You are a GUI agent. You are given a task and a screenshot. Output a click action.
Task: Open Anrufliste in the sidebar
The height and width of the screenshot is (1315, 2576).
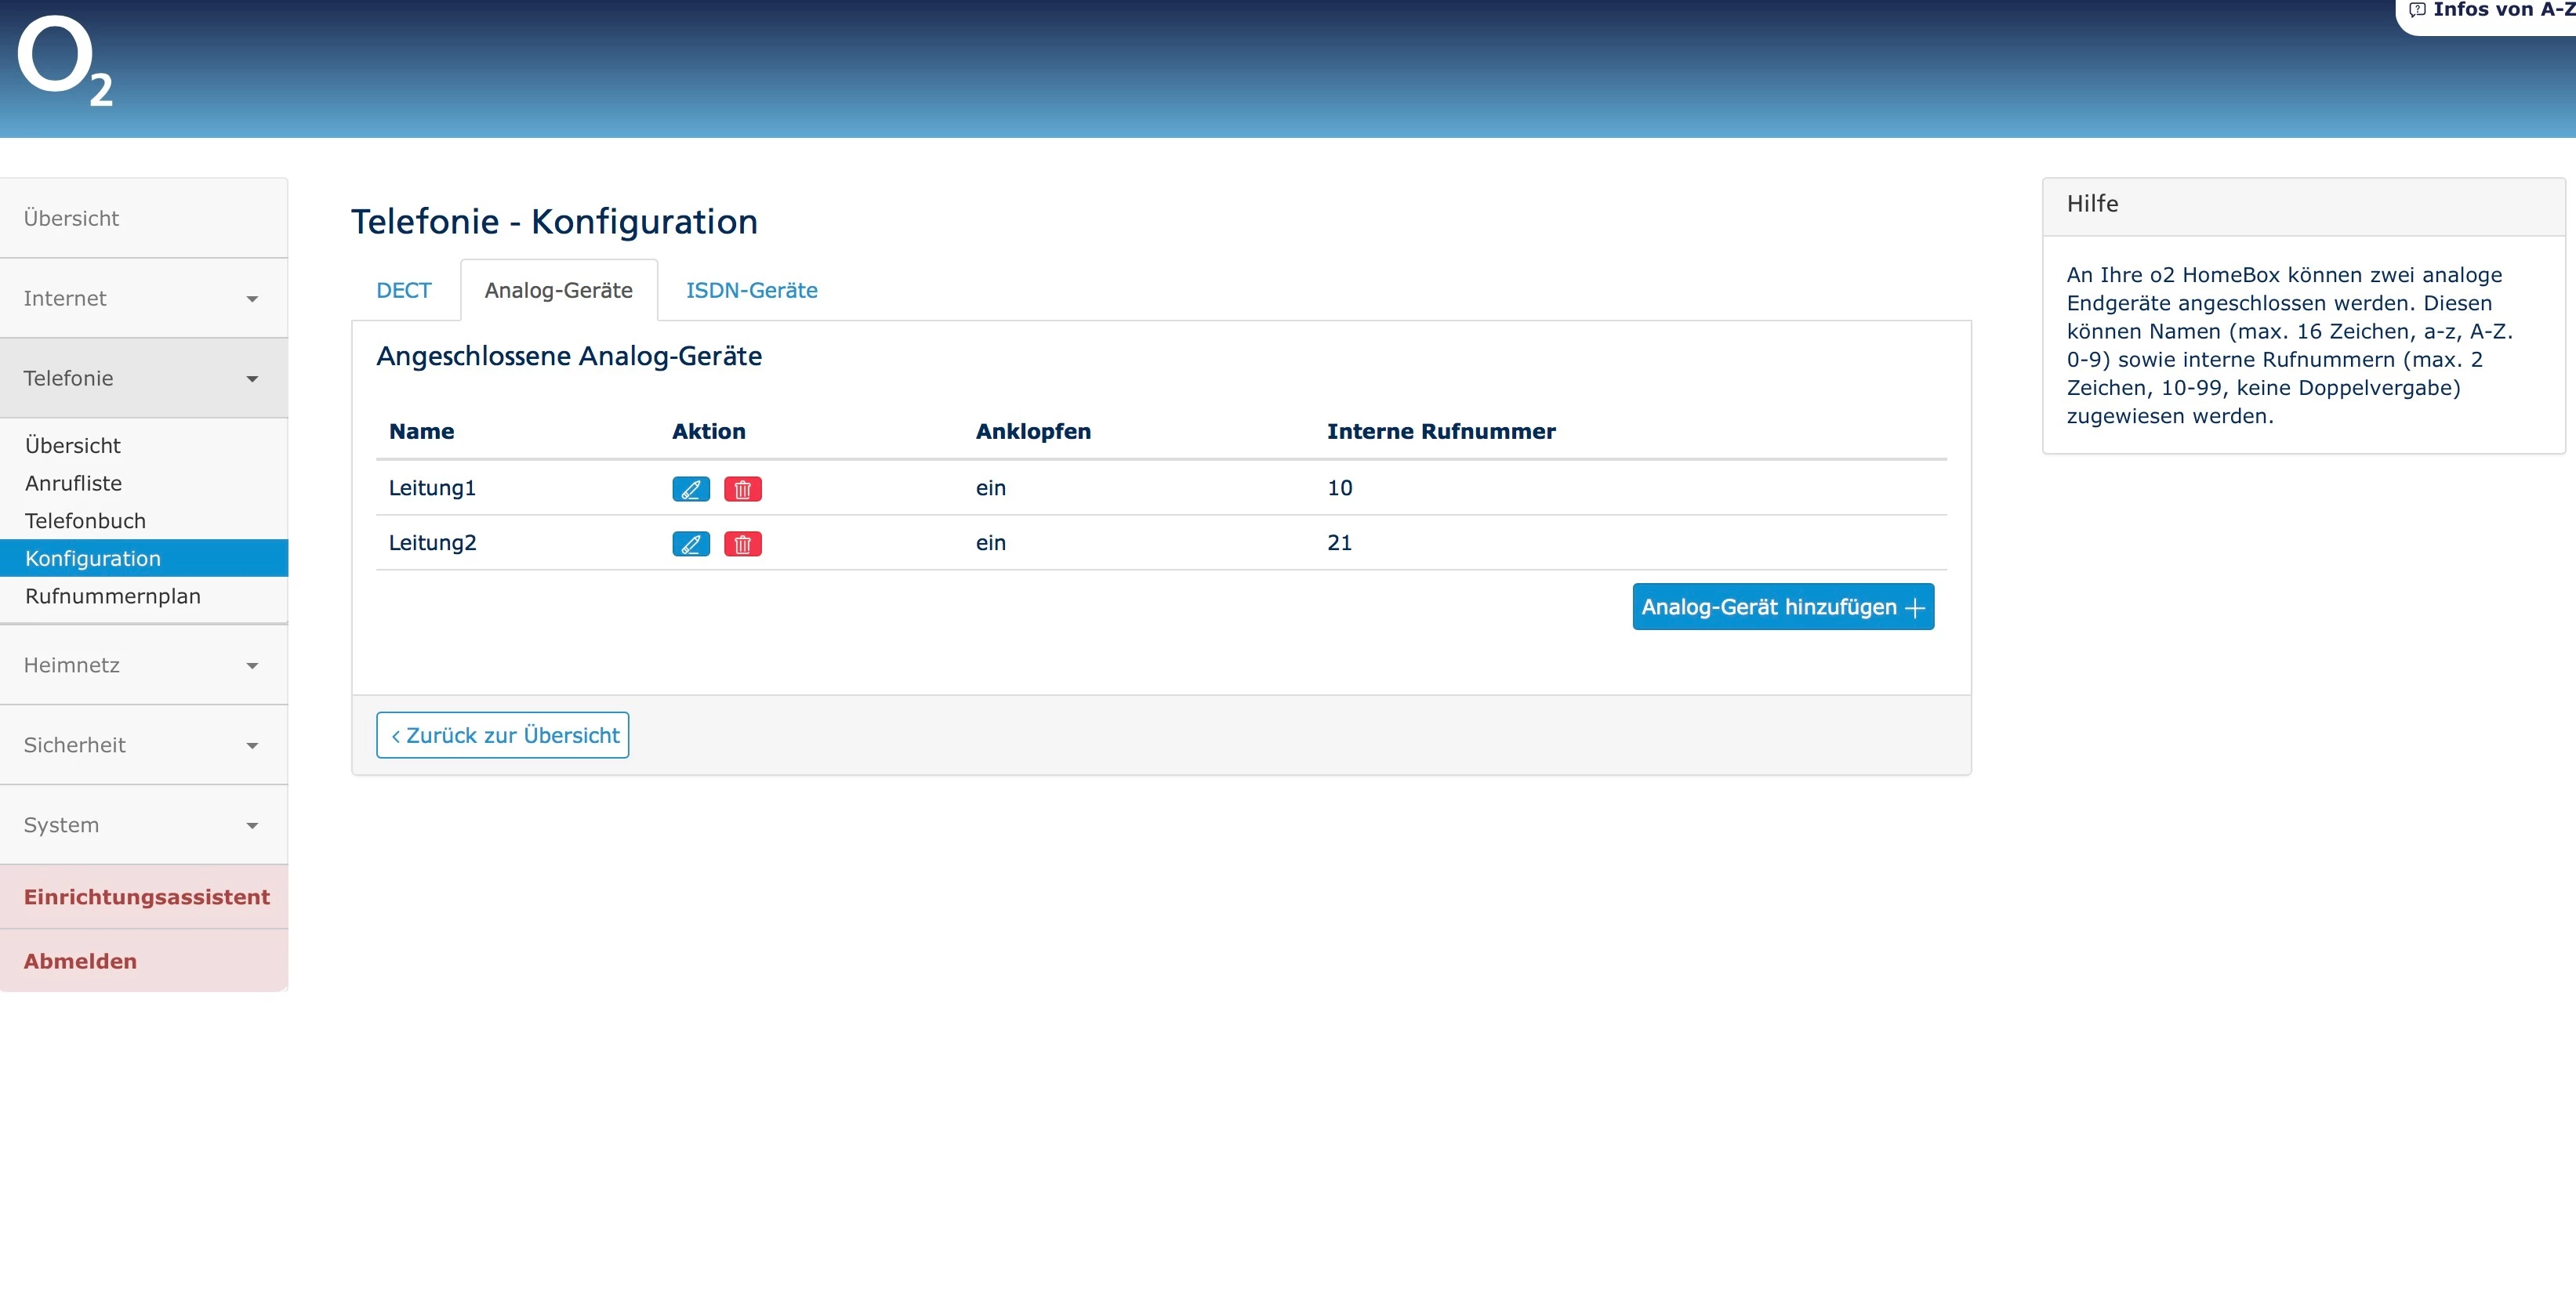pos(74,483)
